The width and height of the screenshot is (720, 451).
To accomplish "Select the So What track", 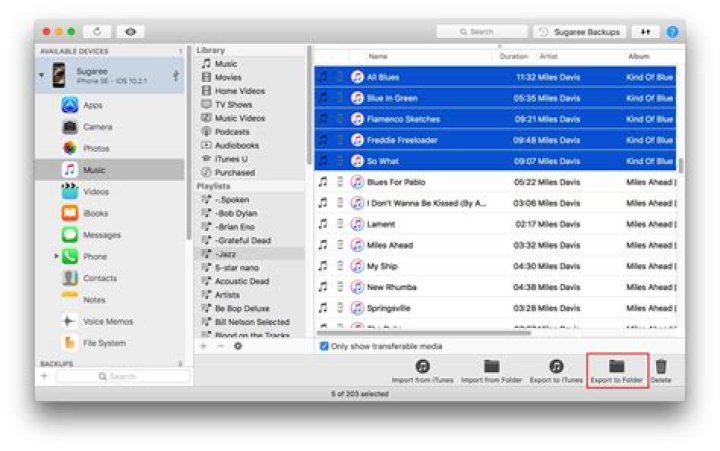I will pos(495,161).
